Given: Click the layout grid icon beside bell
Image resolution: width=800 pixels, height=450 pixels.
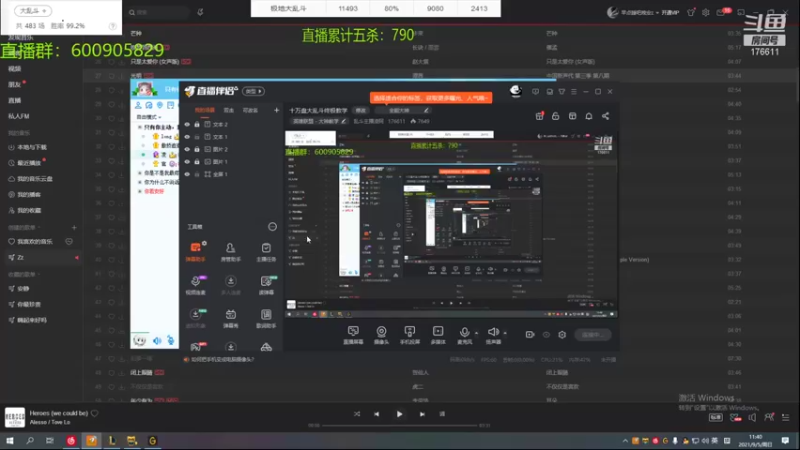Looking at the screenshot, I should point(572,116).
